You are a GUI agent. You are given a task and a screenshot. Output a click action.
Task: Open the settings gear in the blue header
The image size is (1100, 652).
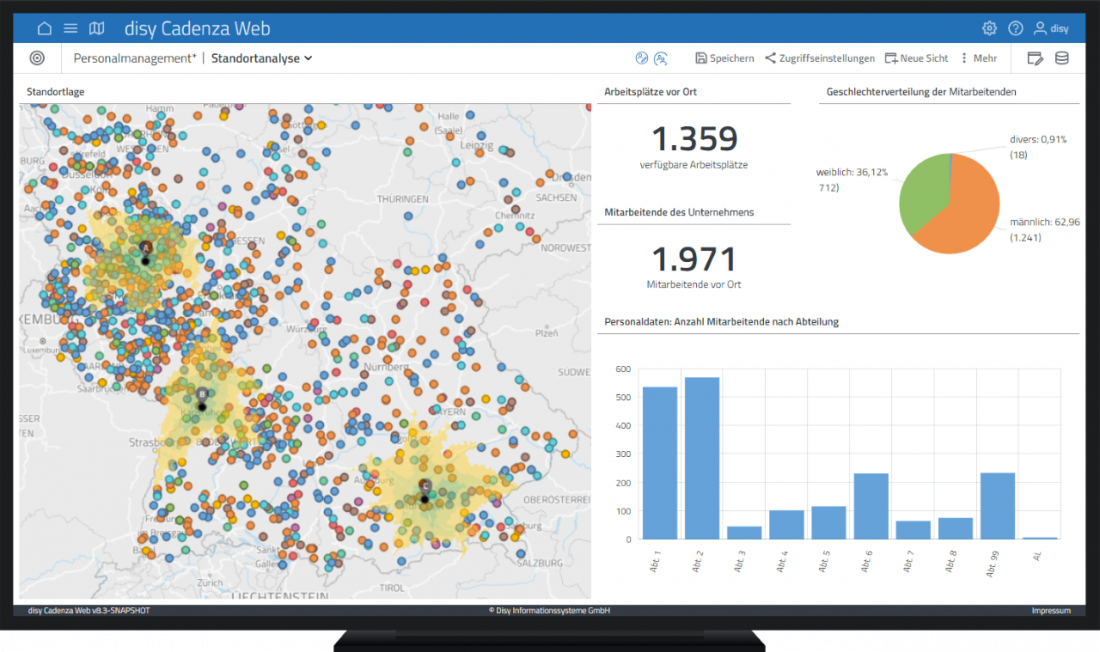(989, 28)
